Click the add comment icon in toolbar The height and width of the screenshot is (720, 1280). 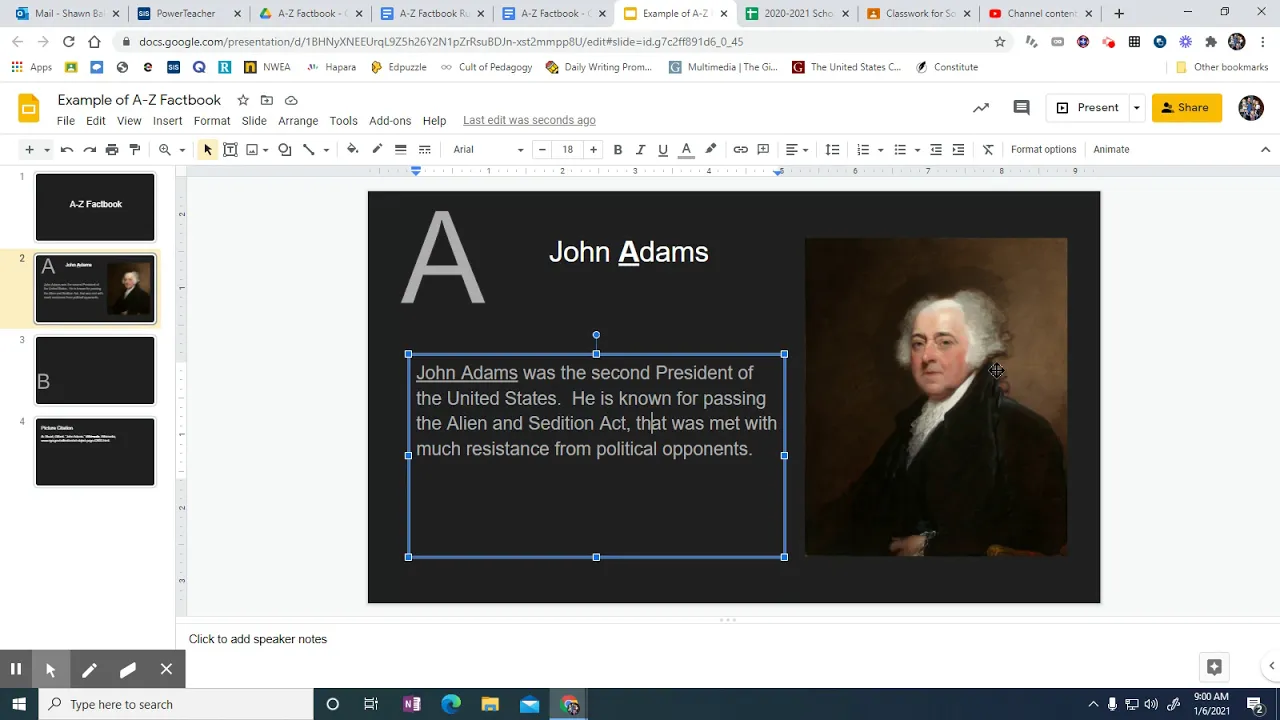pos(763,150)
